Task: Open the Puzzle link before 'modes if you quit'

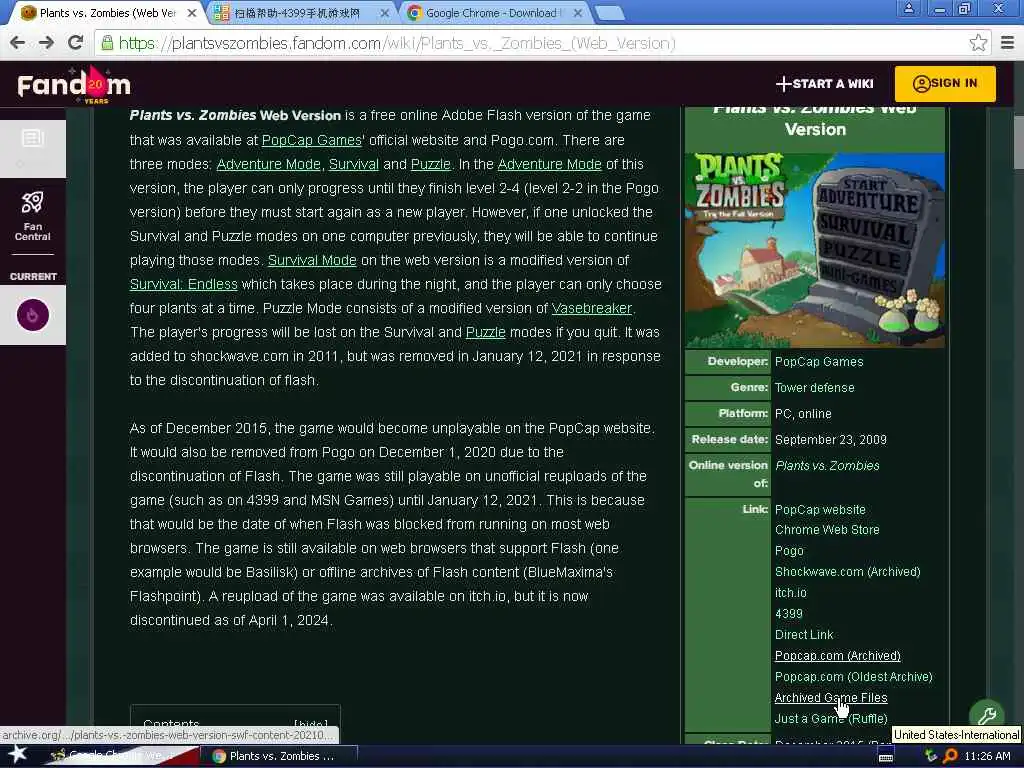Action: tap(485, 332)
